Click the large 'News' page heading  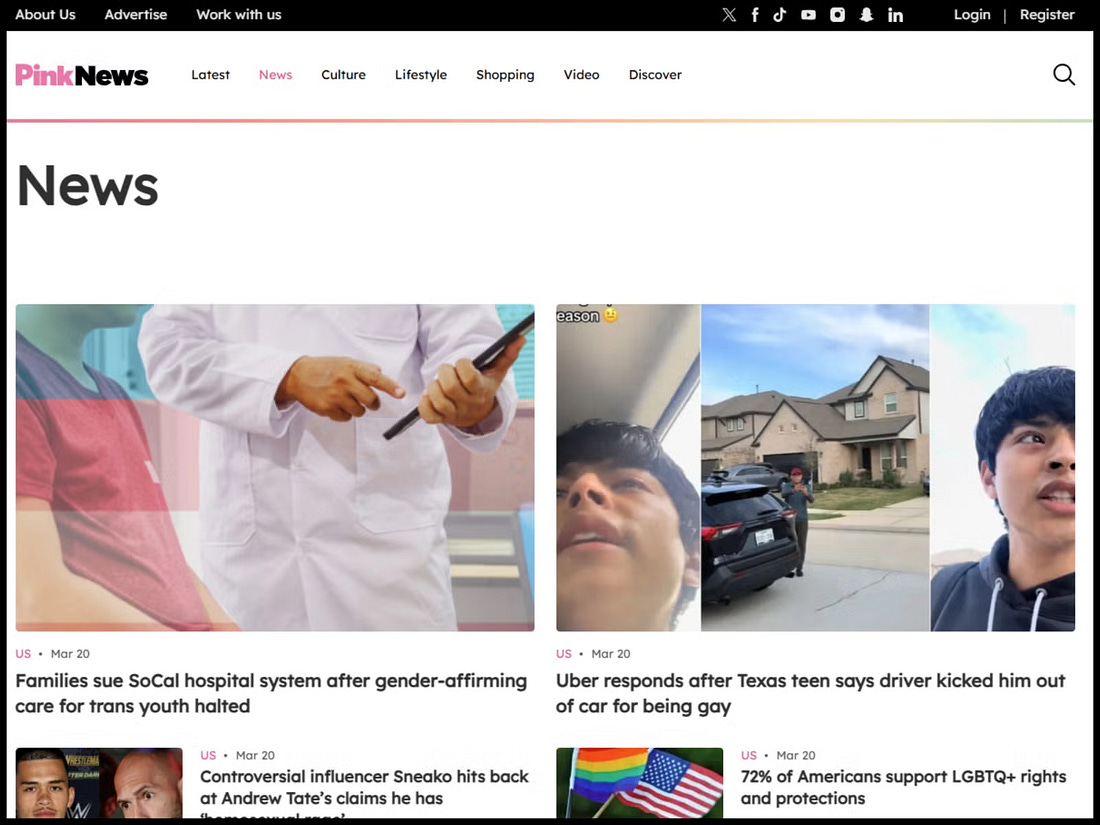tap(88, 186)
